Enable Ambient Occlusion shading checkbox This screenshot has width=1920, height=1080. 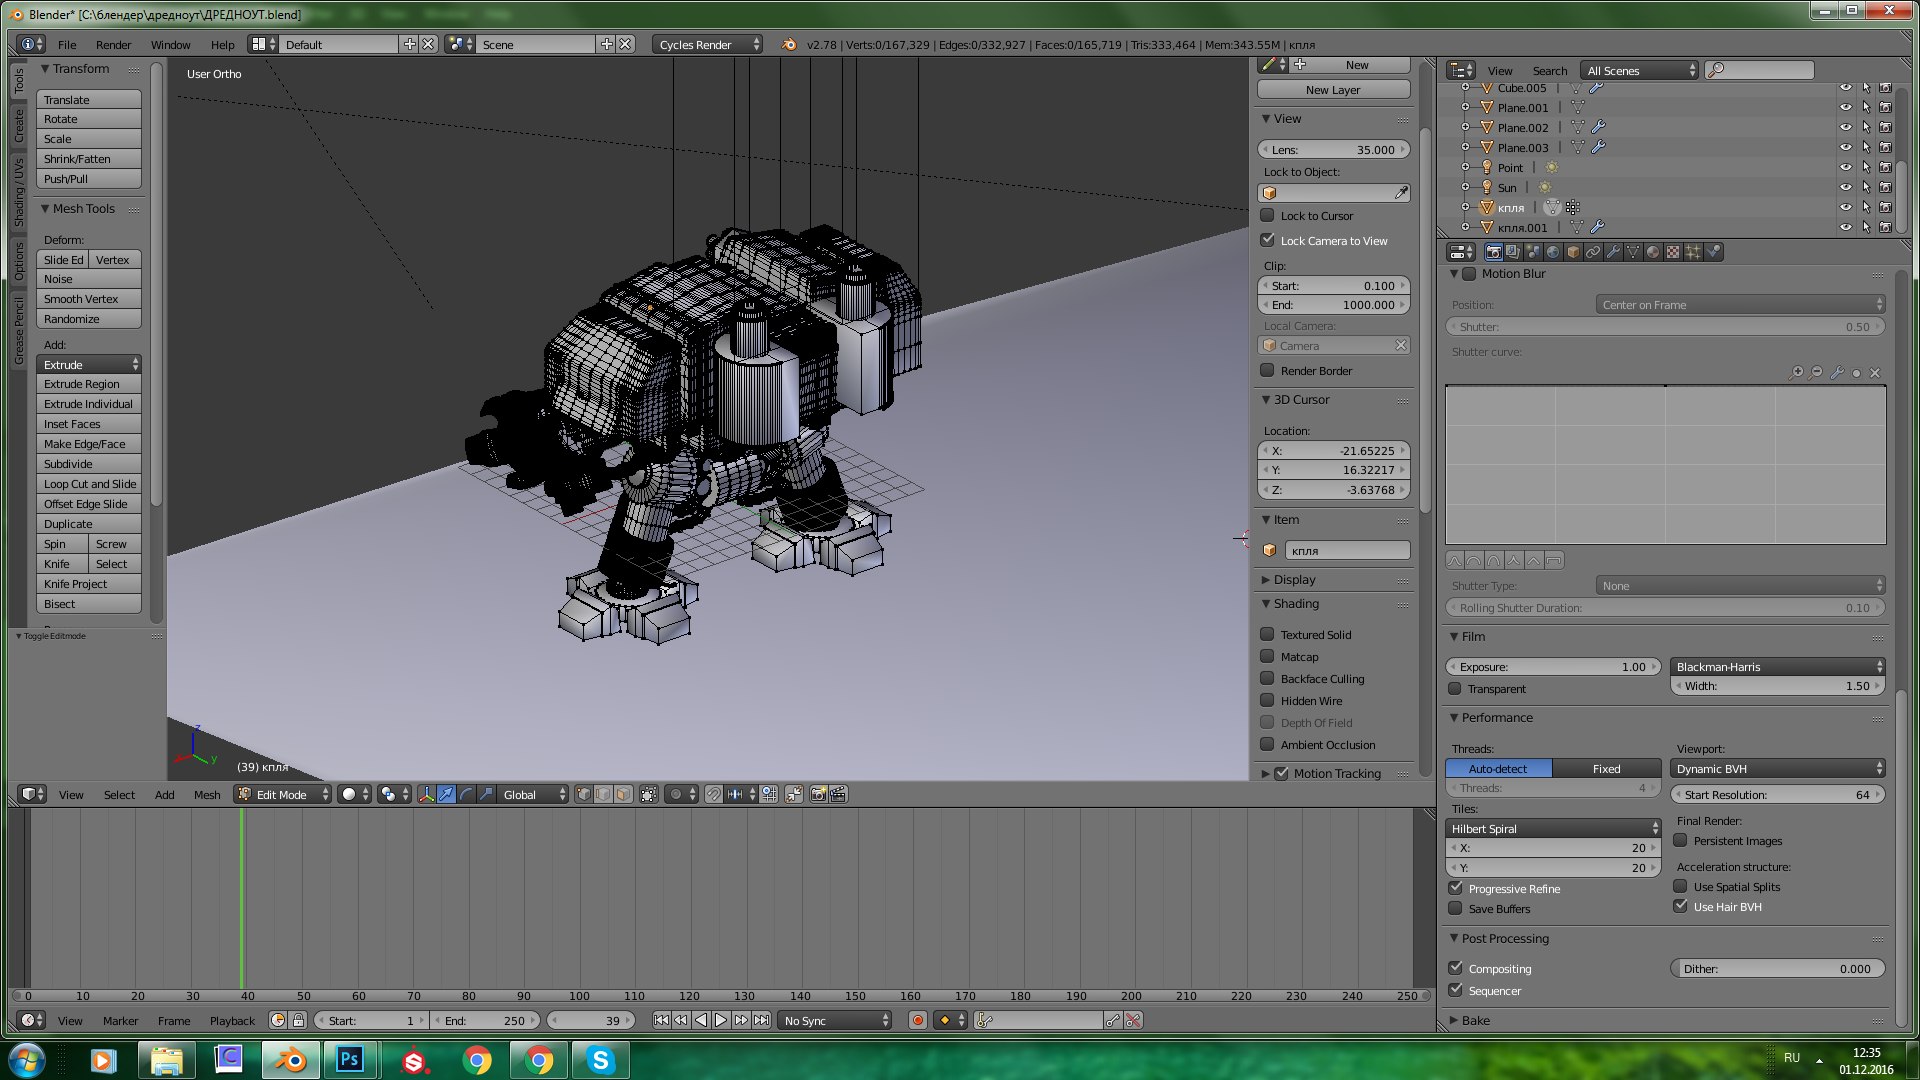tap(1267, 744)
